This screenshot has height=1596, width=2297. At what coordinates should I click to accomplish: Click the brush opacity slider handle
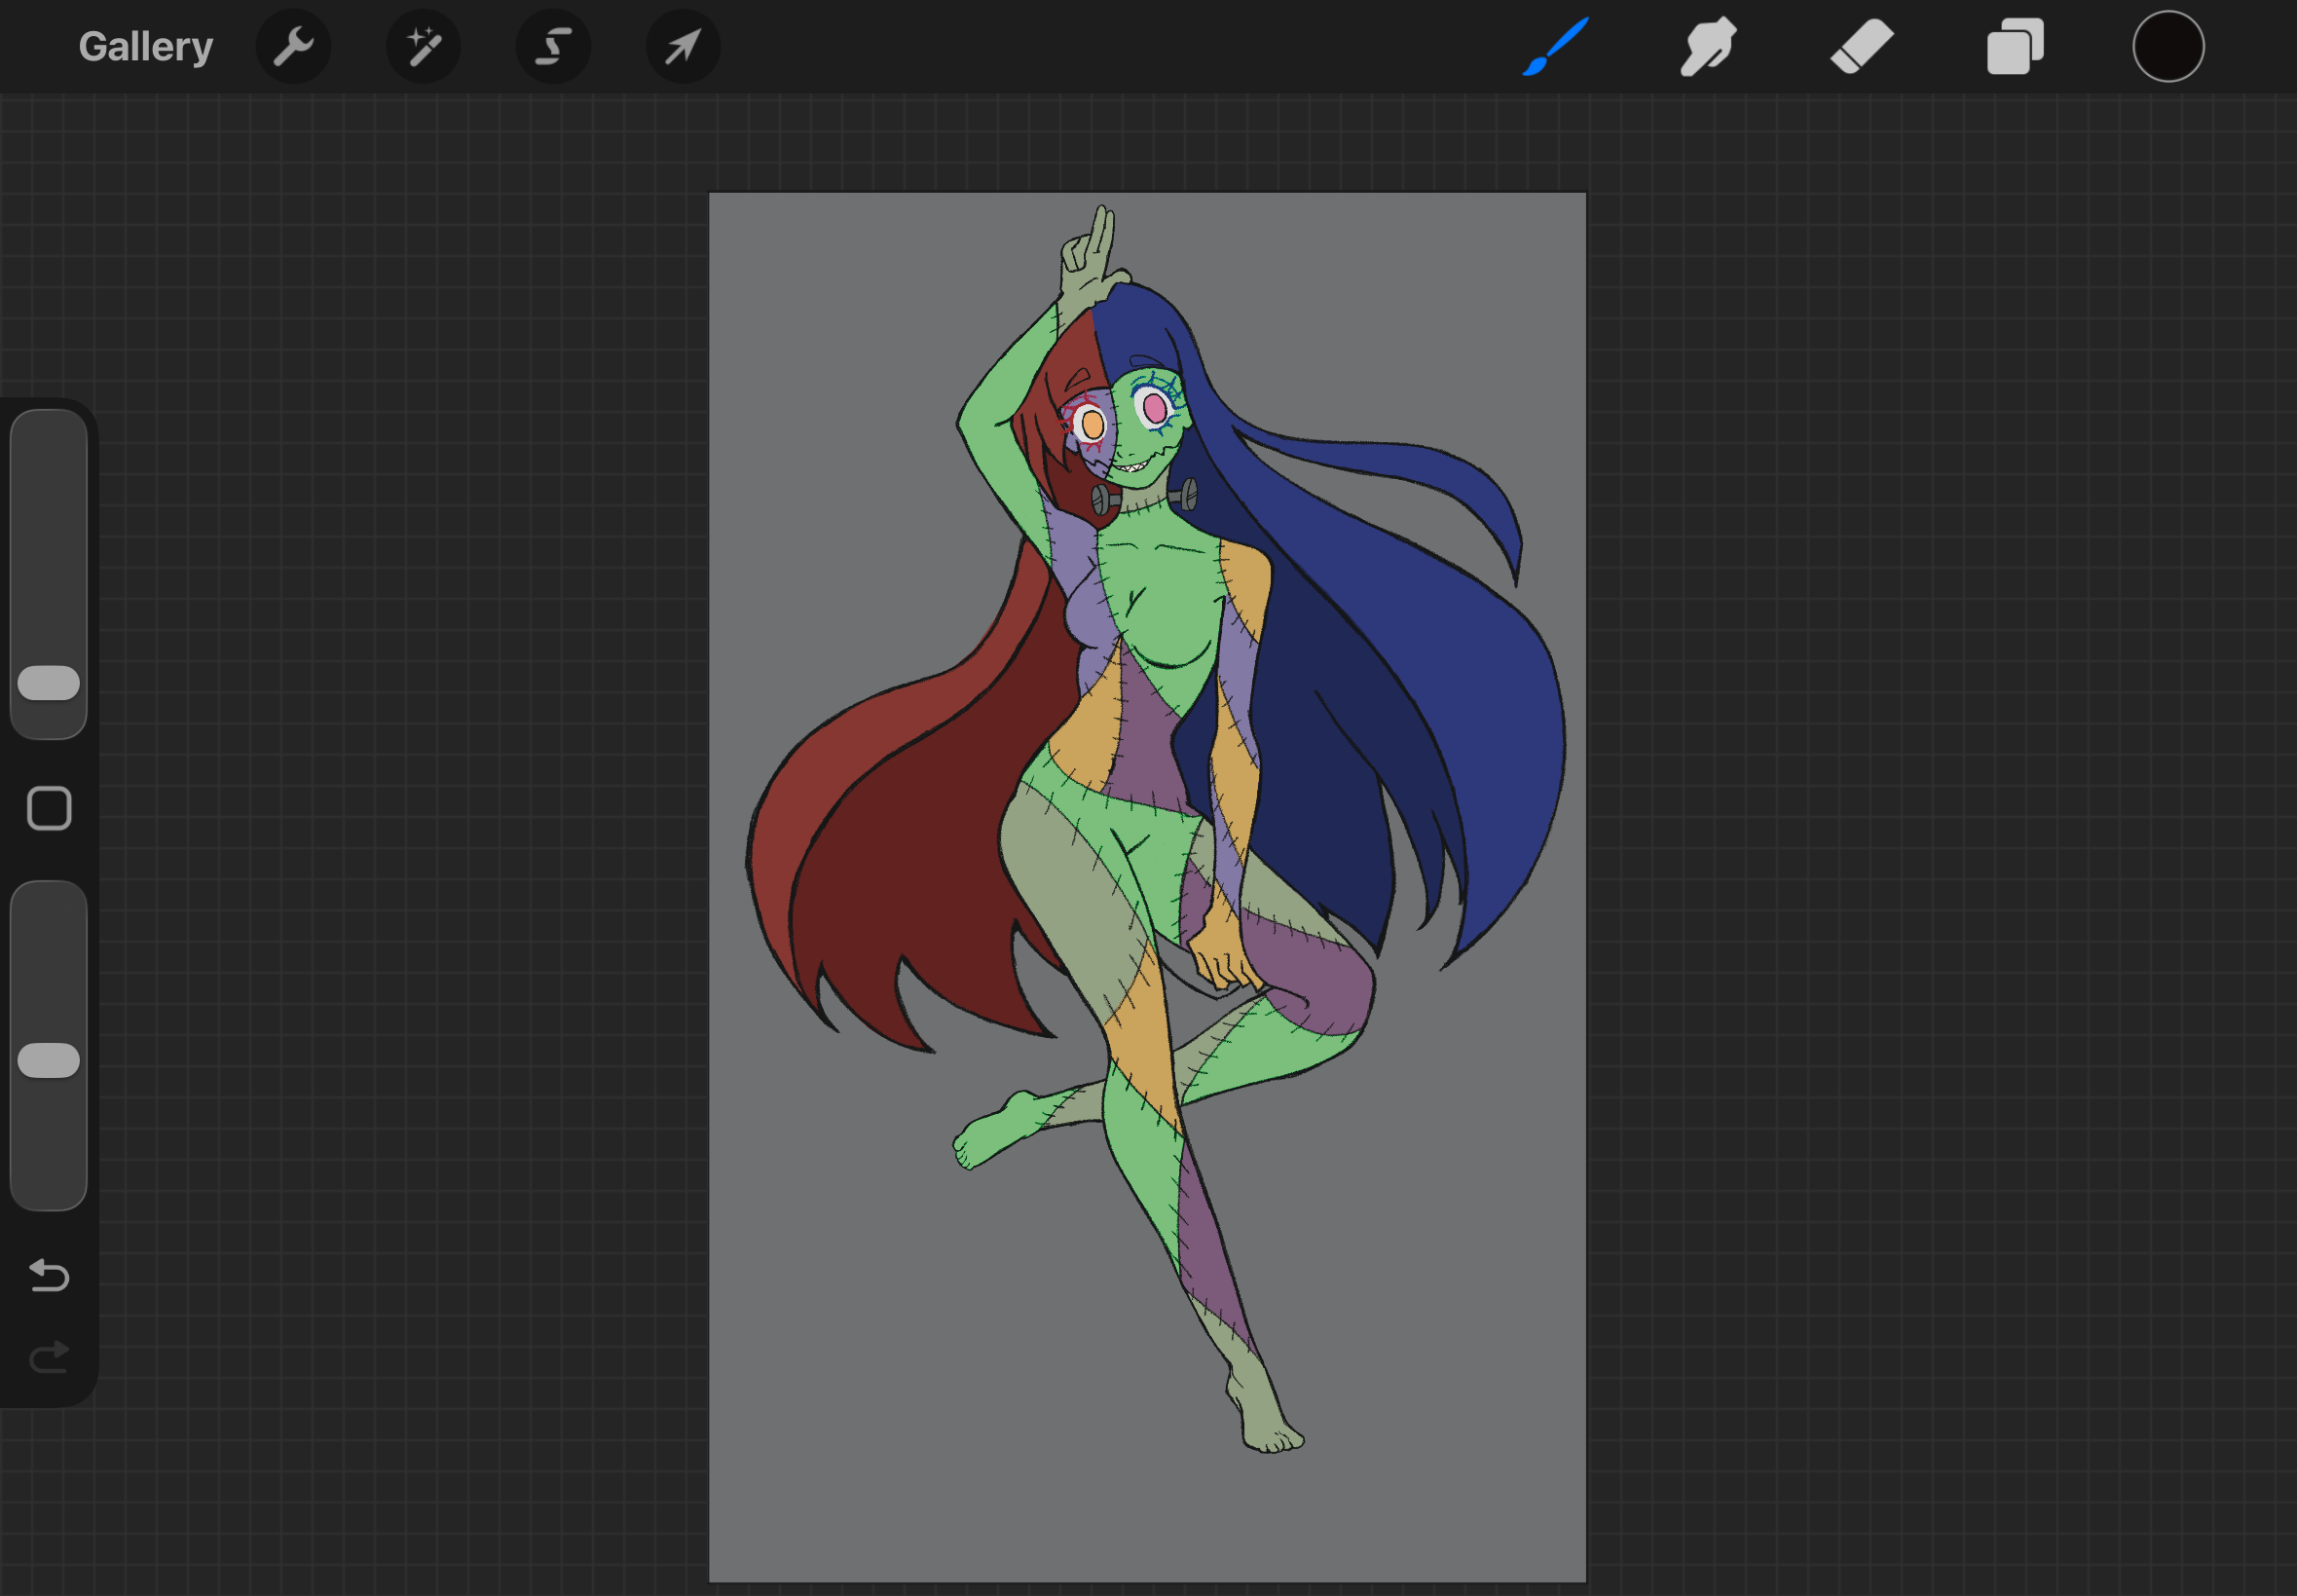click(49, 1060)
